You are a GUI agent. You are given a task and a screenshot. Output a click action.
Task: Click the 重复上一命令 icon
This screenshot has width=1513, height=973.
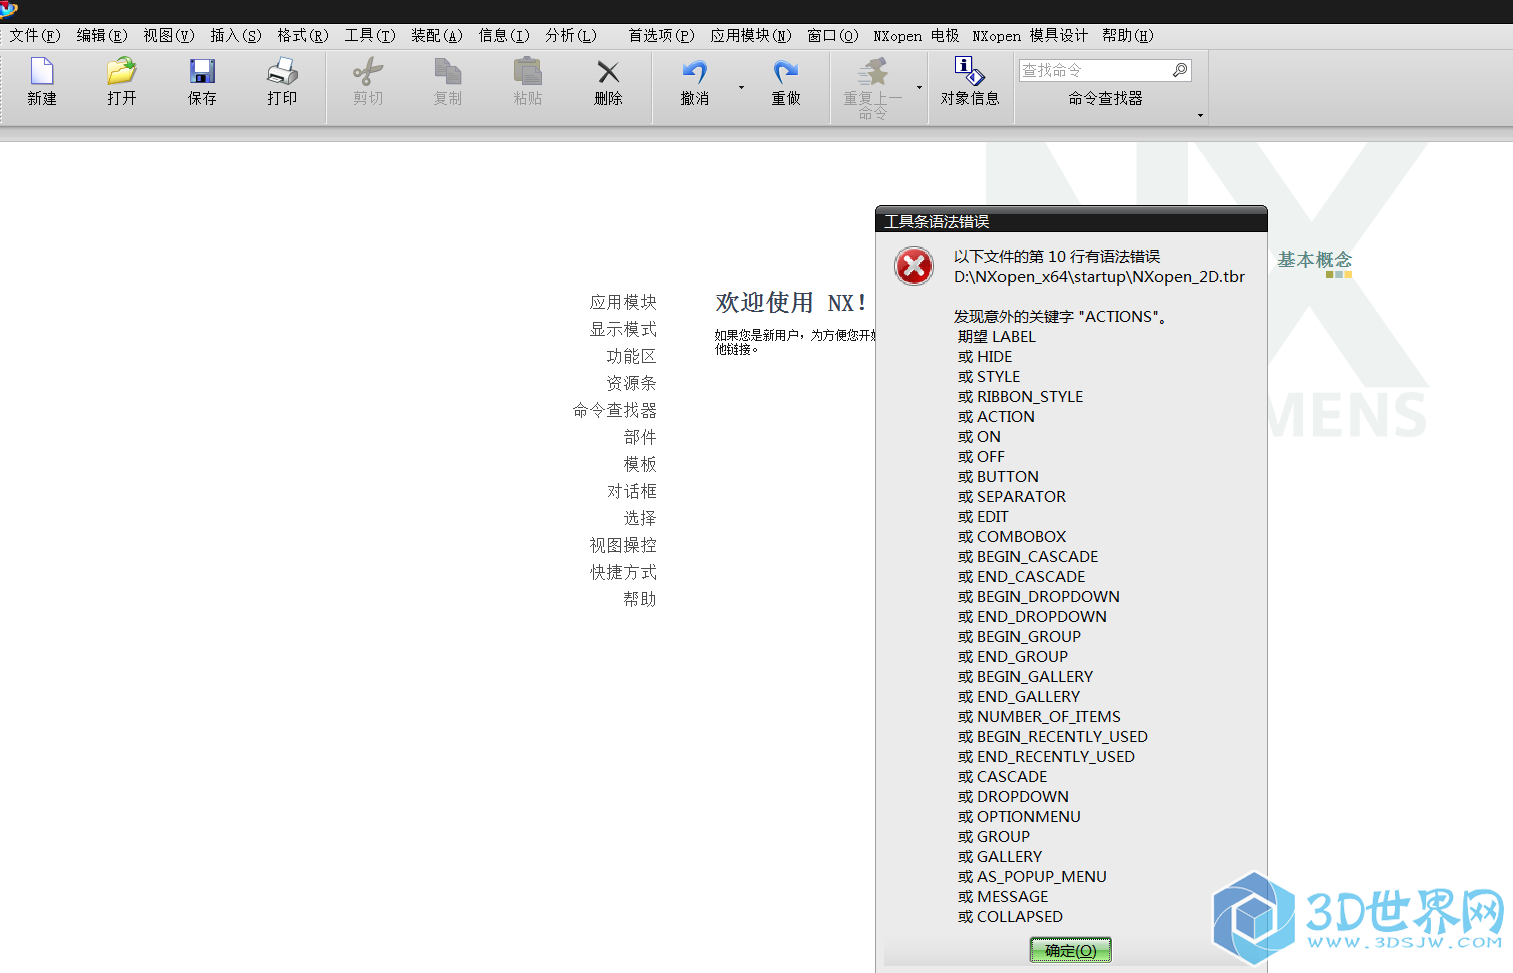[872, 72]
